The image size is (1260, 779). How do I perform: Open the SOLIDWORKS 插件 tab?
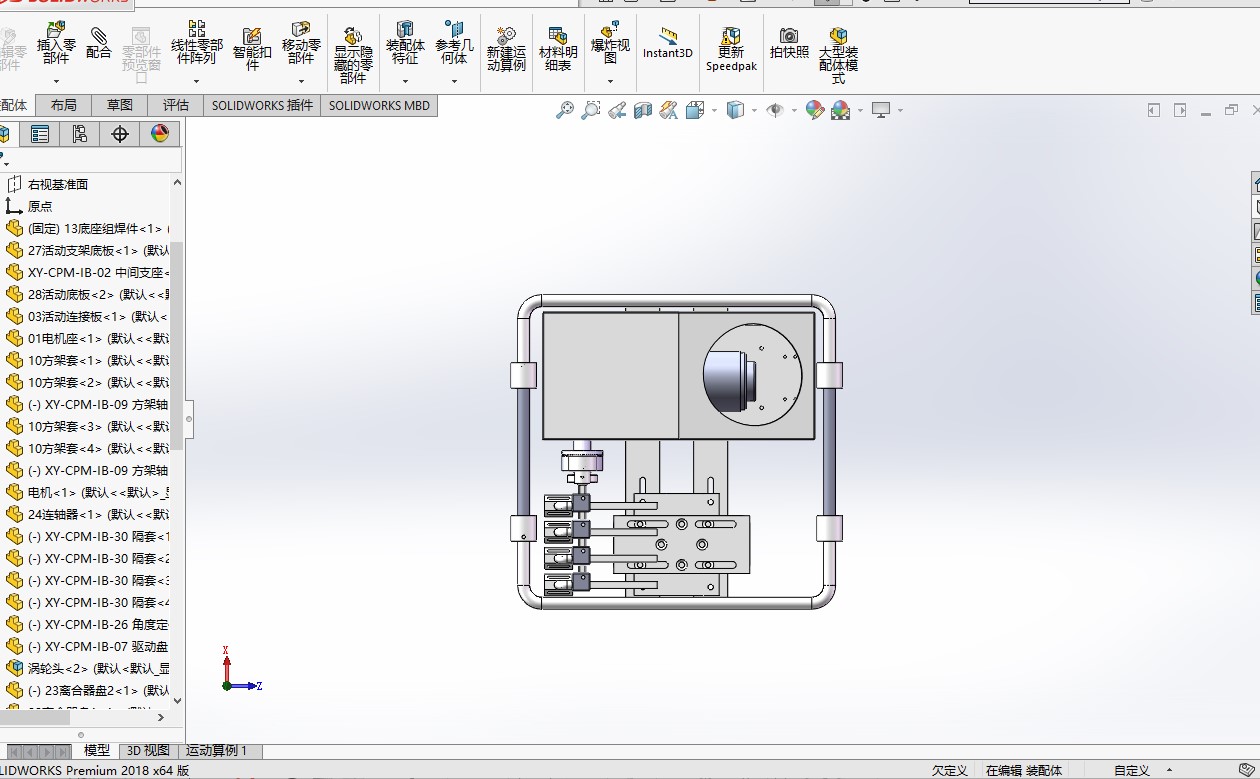(x=262, y=105)
